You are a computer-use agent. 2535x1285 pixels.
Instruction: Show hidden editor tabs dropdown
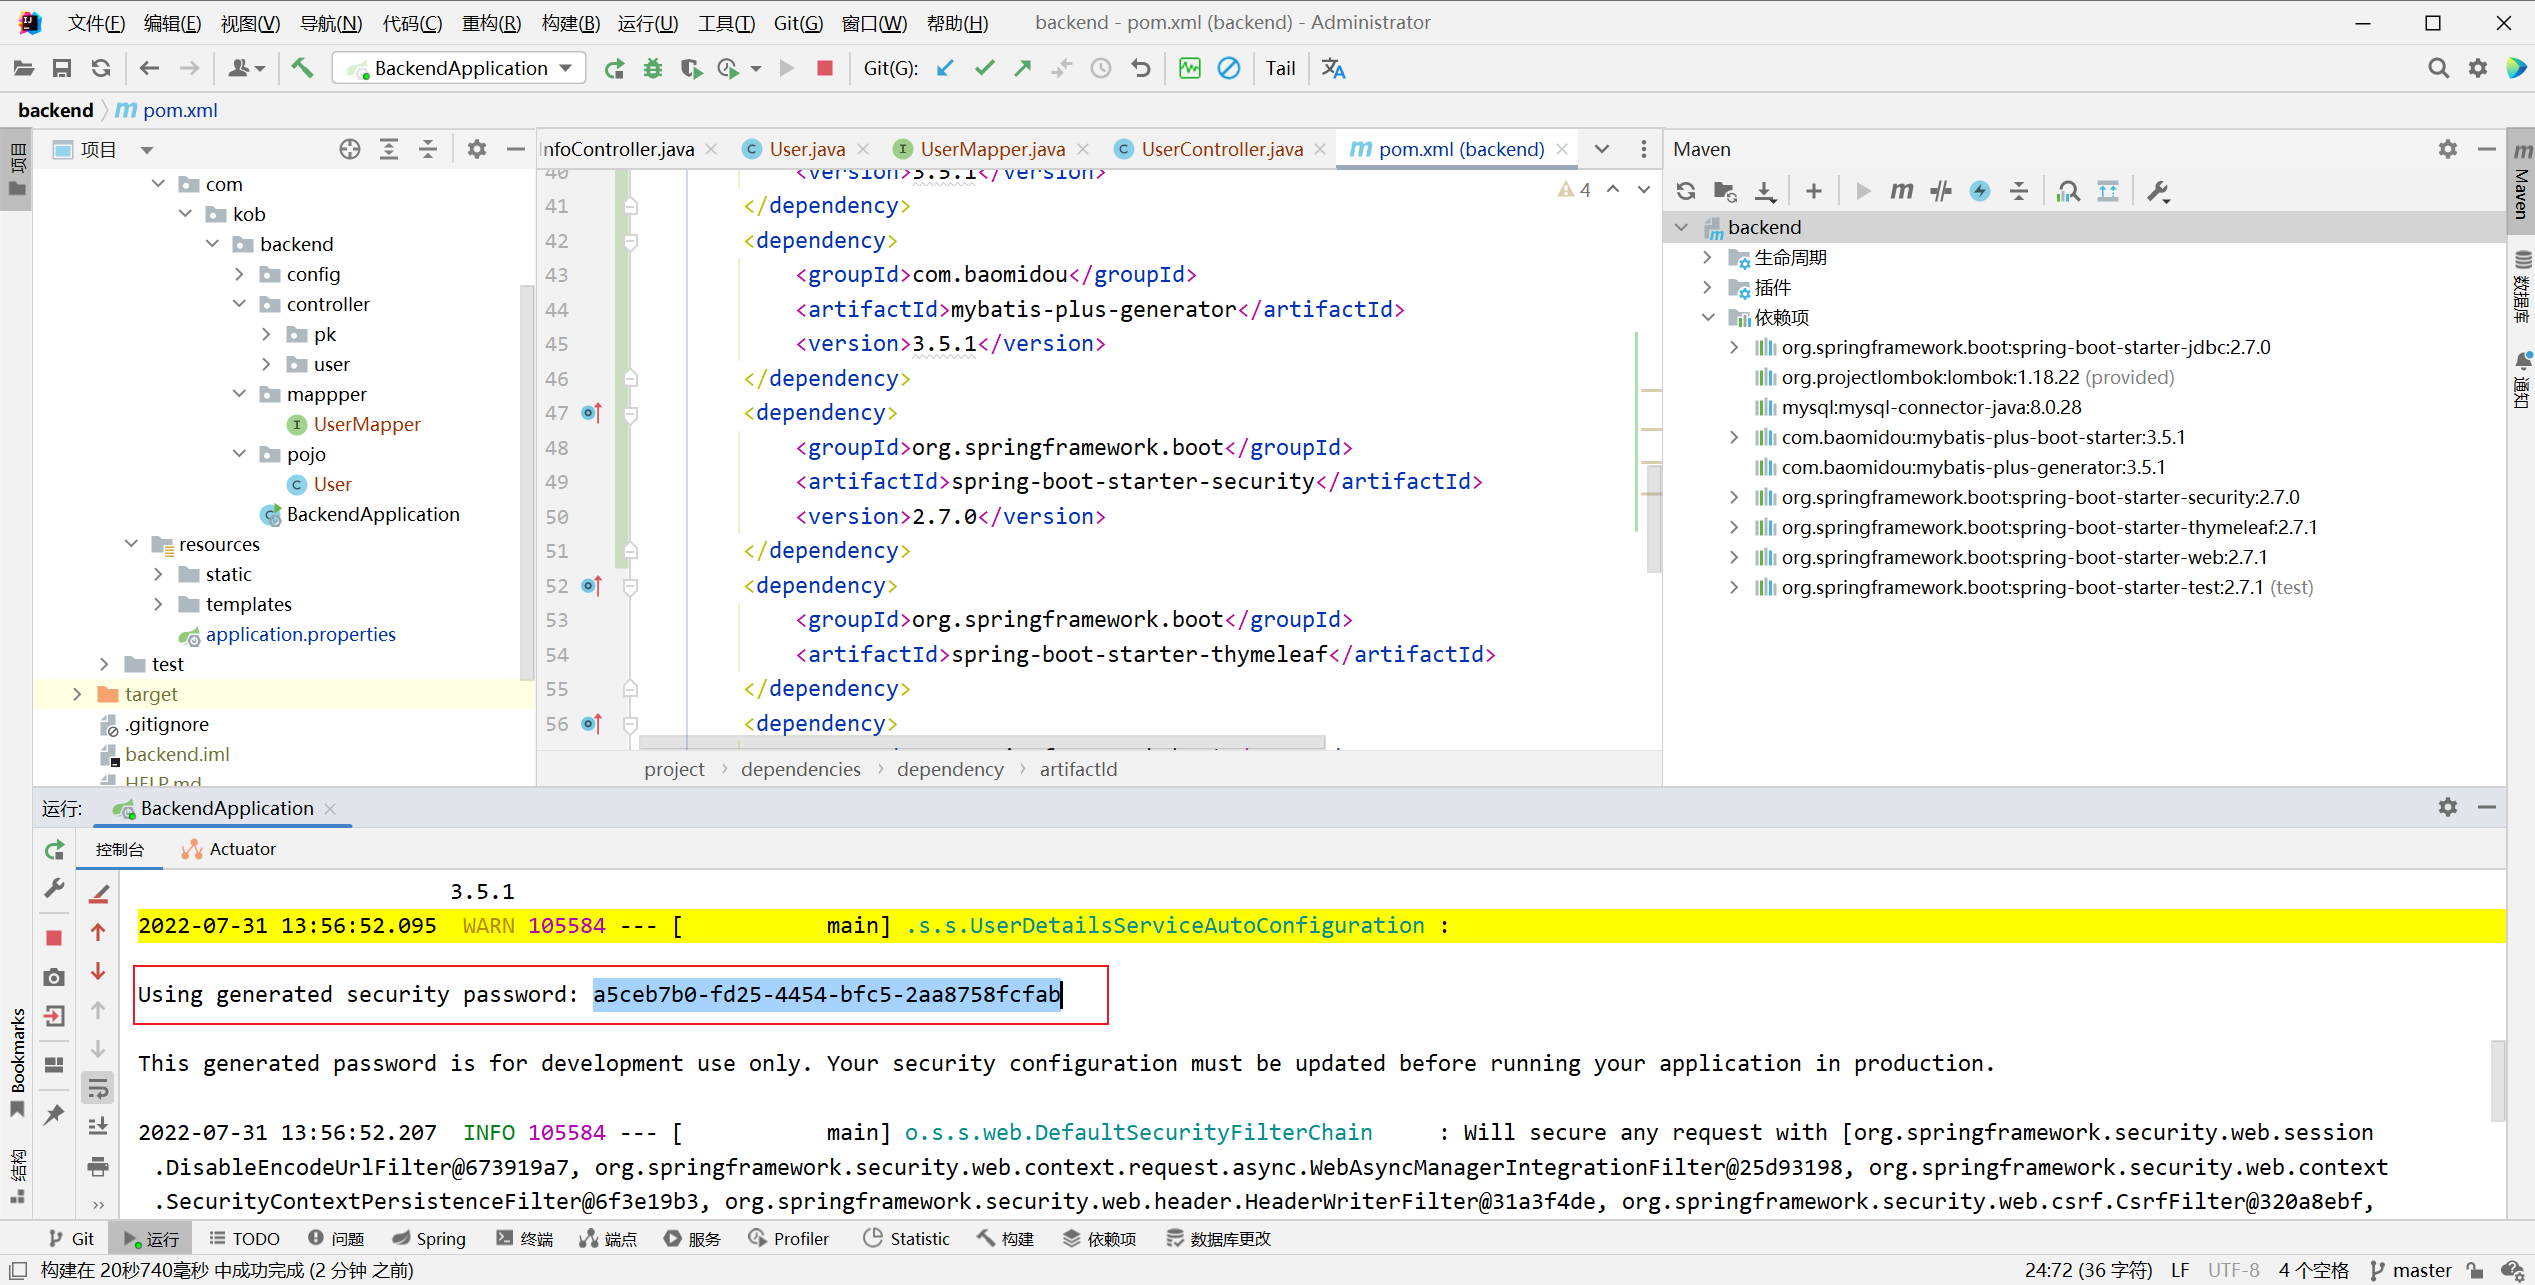click(1602, 149)
